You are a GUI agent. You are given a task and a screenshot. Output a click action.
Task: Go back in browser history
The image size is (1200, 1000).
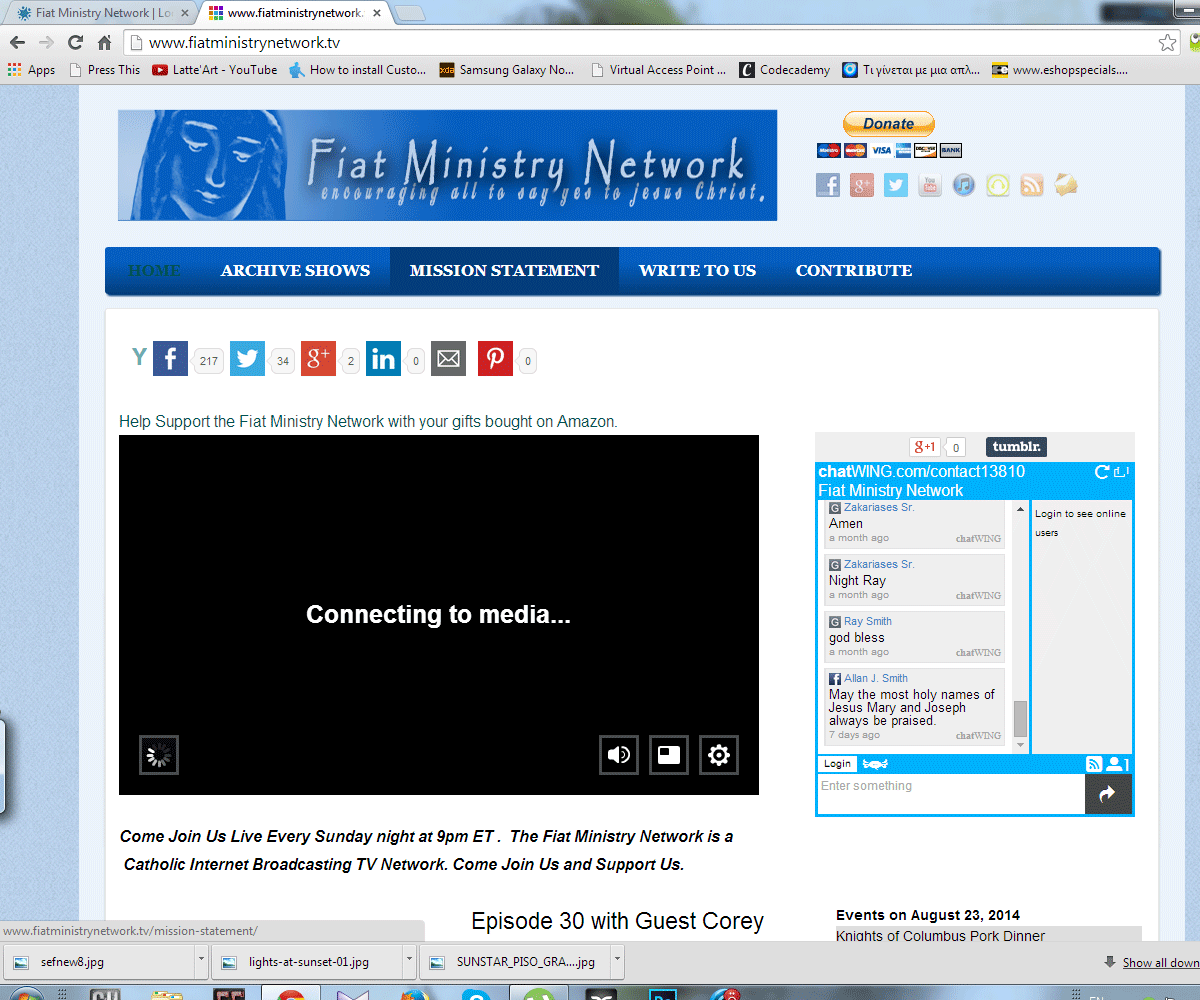coord(17,43)
